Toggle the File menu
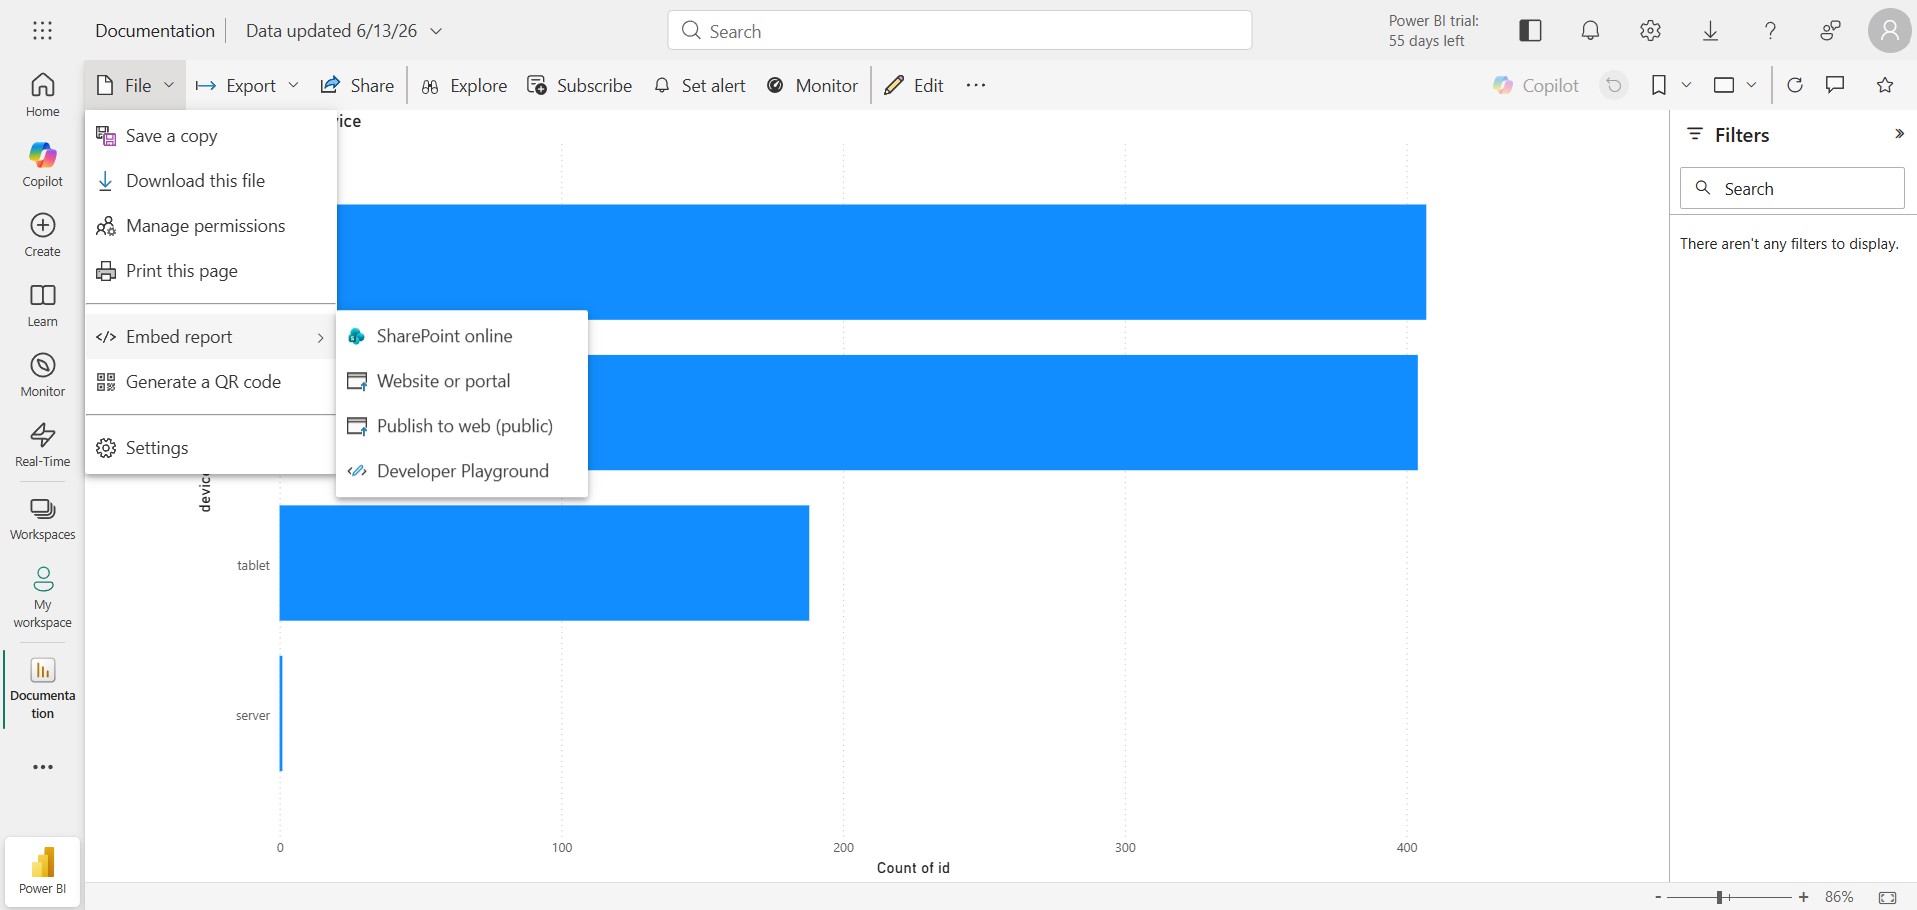The width and height of the screenshot is (1917, 910). point(134,85)
